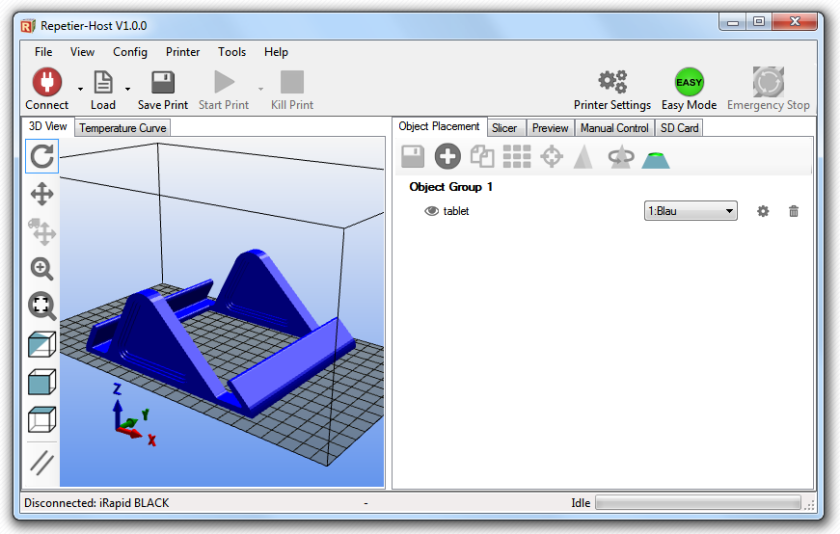Select the move viewpoint tool

pos(42,194)
